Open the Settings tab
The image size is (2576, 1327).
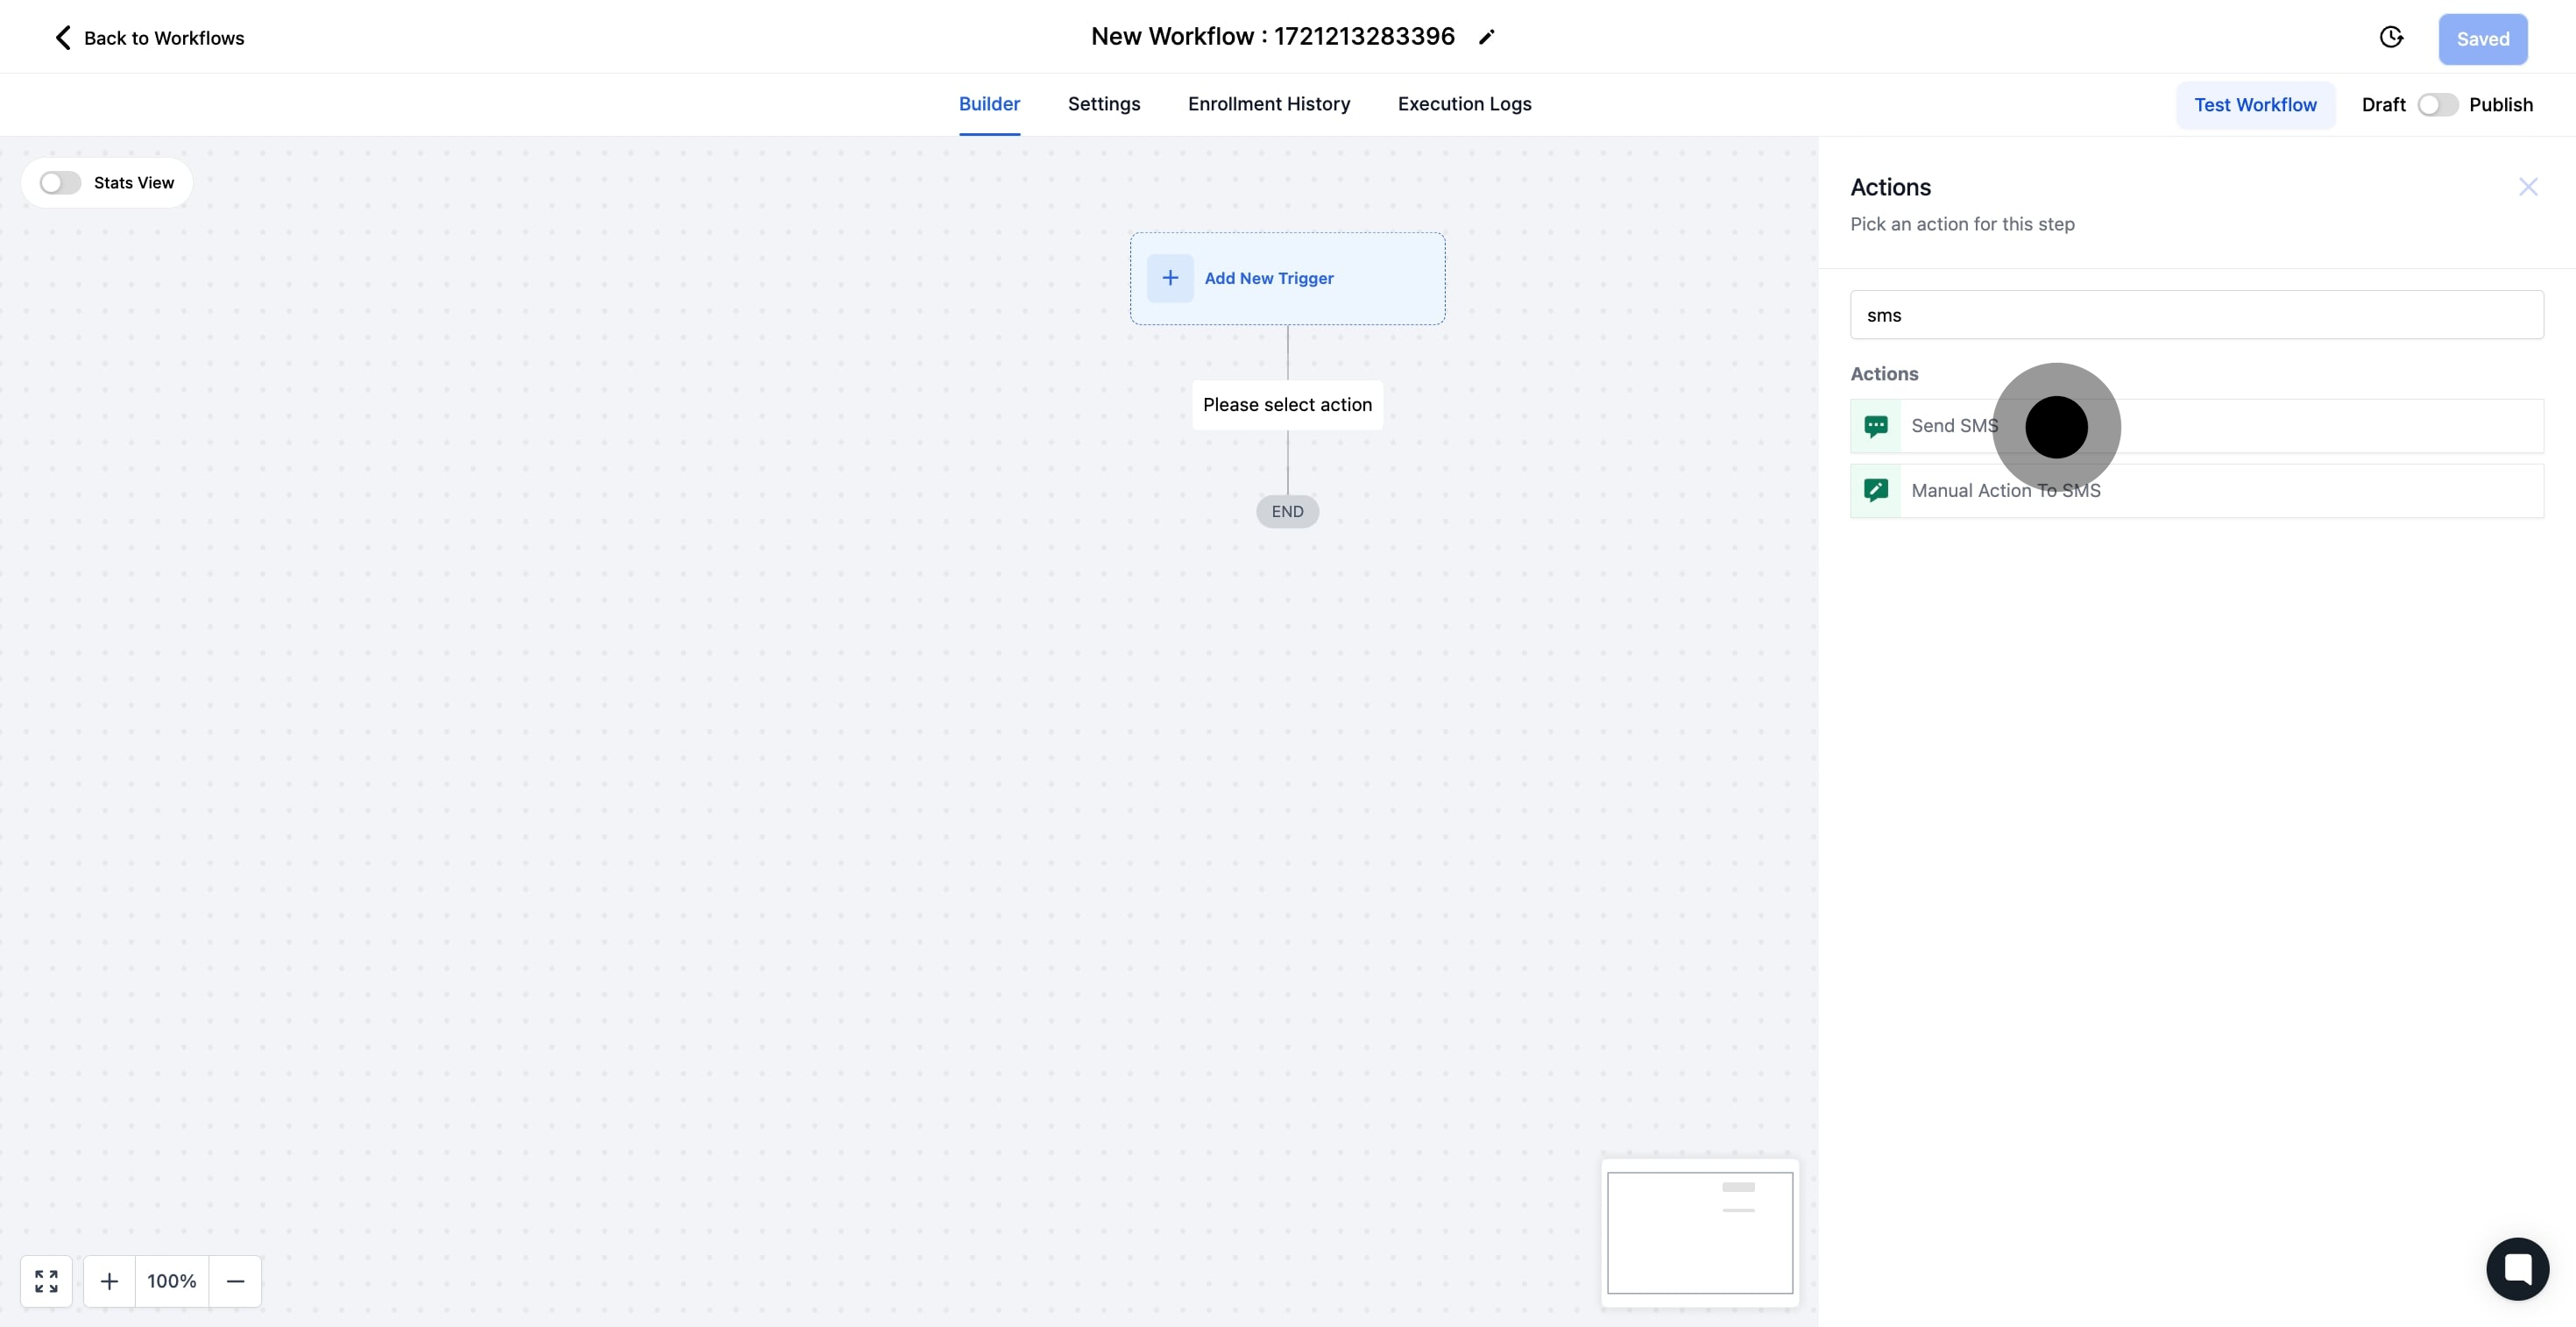coord(1103,104)
